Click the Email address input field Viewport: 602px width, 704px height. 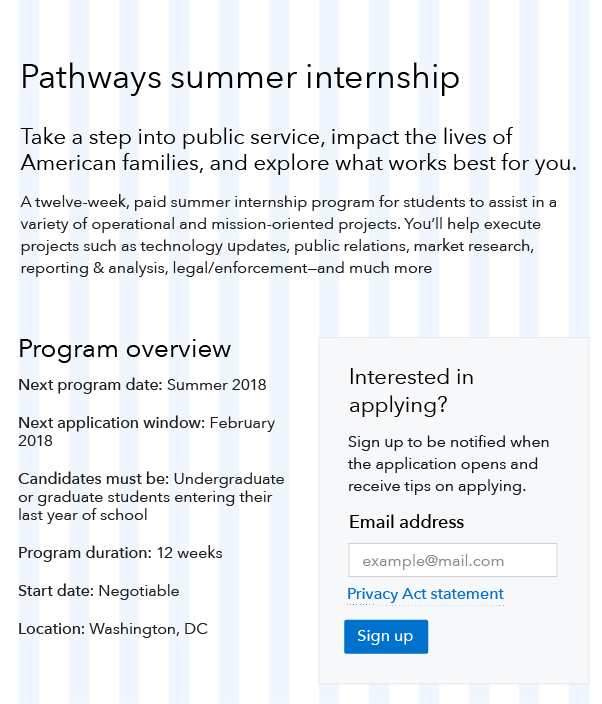pos(453,560)
